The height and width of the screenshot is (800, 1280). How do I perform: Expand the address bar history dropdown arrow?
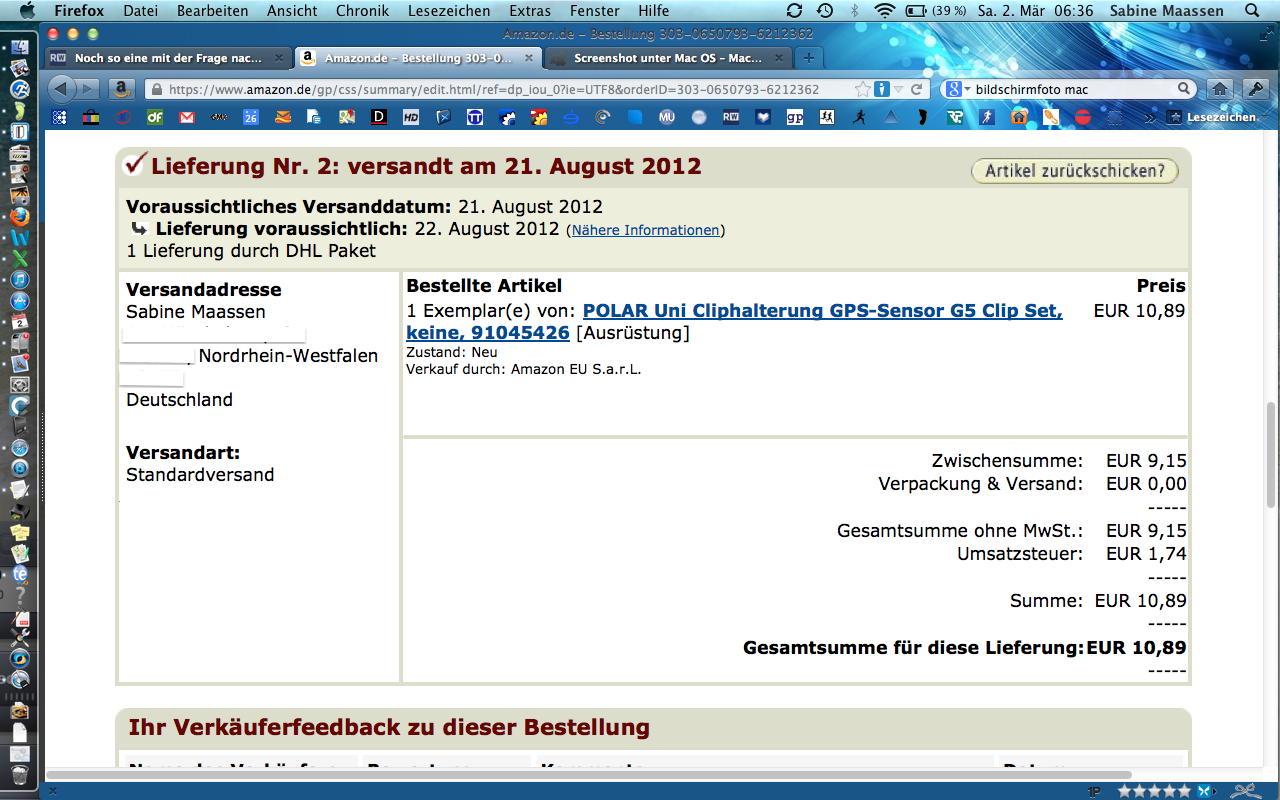[x=899, y=89]
